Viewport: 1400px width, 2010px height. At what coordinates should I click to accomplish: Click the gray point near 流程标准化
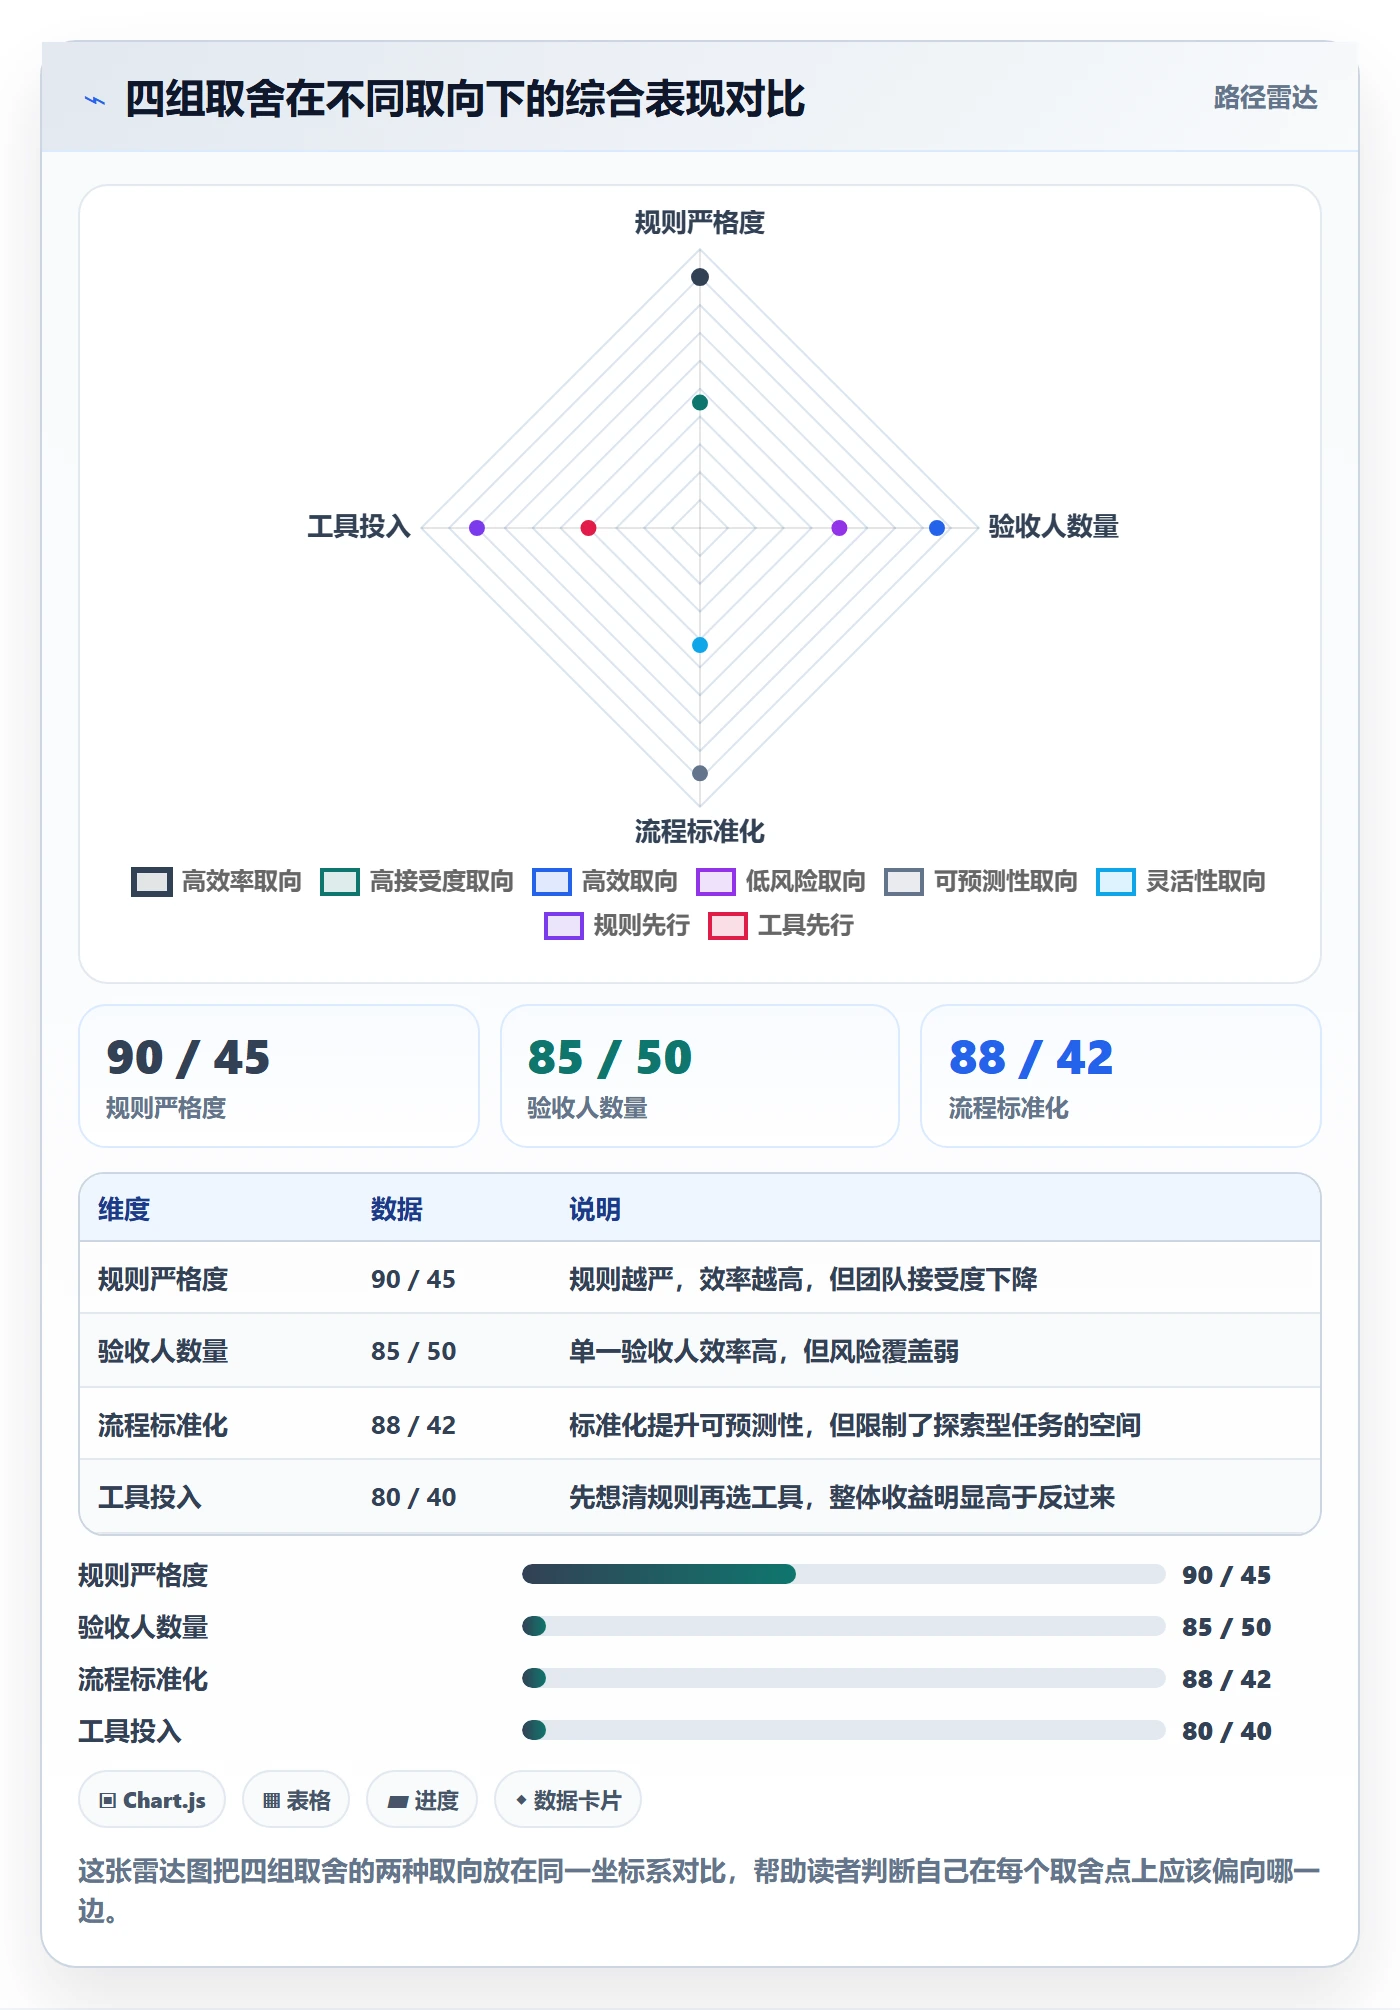coord(700,773)
